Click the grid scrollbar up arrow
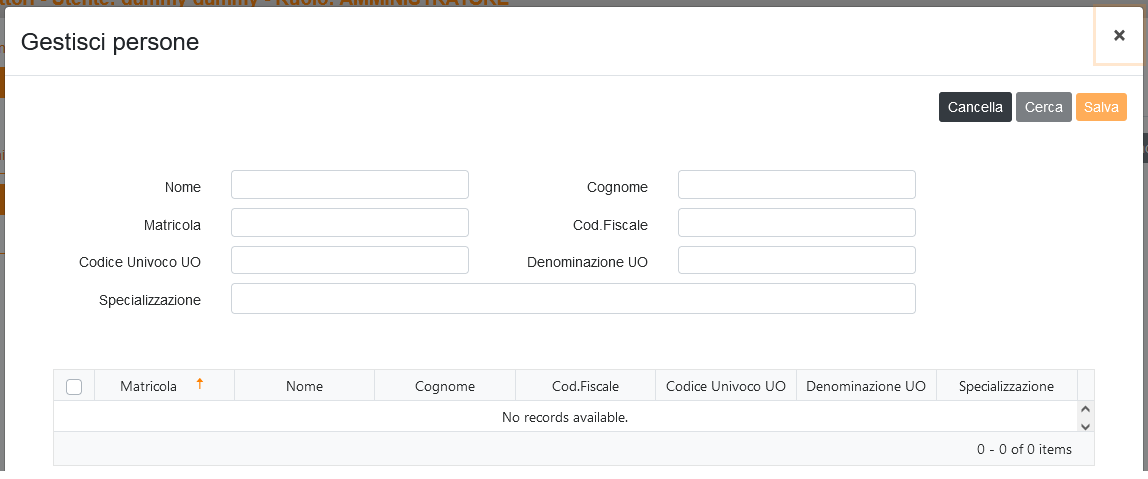1148x479 pixels. (1086, 409)
